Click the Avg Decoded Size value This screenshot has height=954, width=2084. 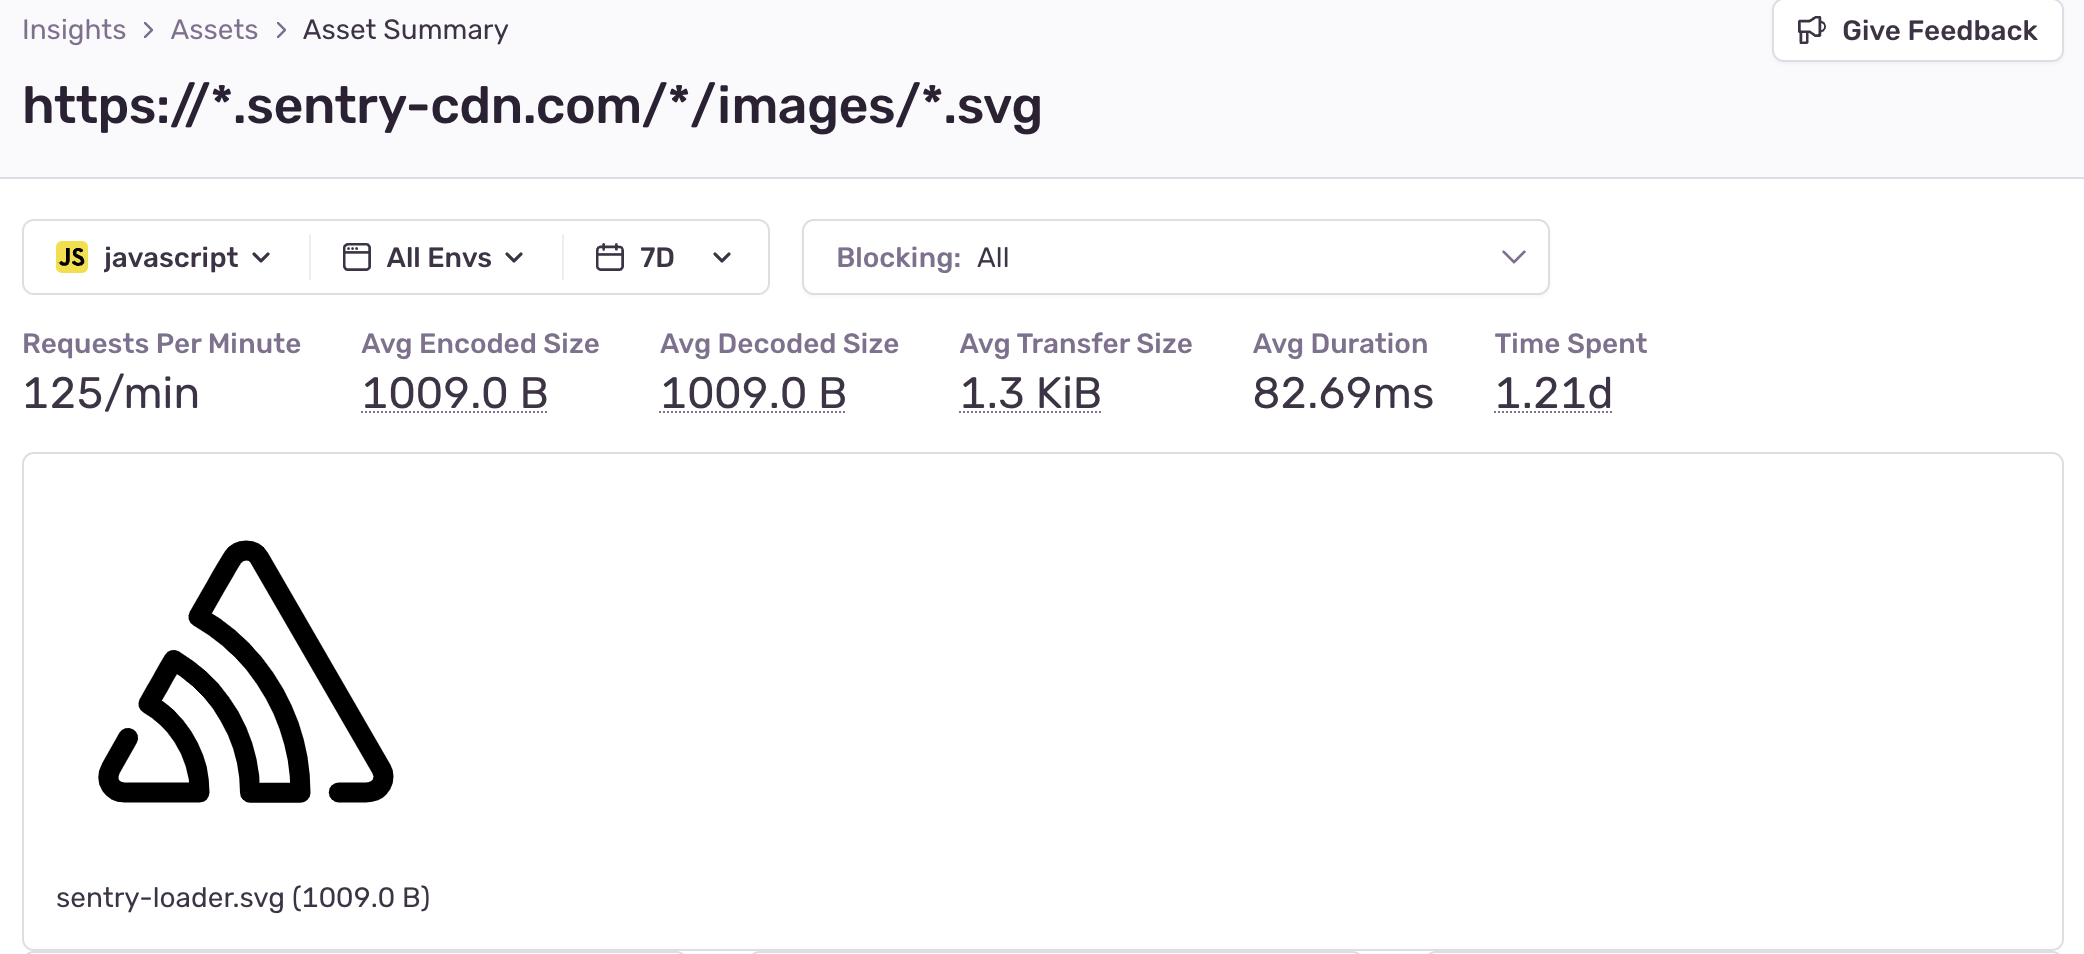(x=753, y=393)
